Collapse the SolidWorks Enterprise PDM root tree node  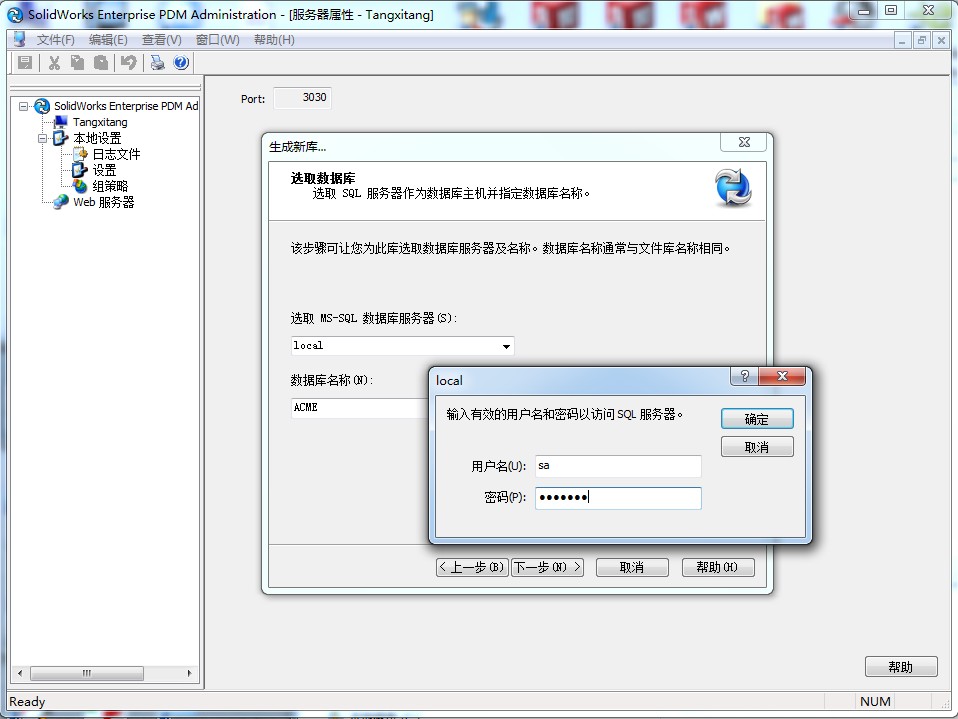tap(23, 106)
